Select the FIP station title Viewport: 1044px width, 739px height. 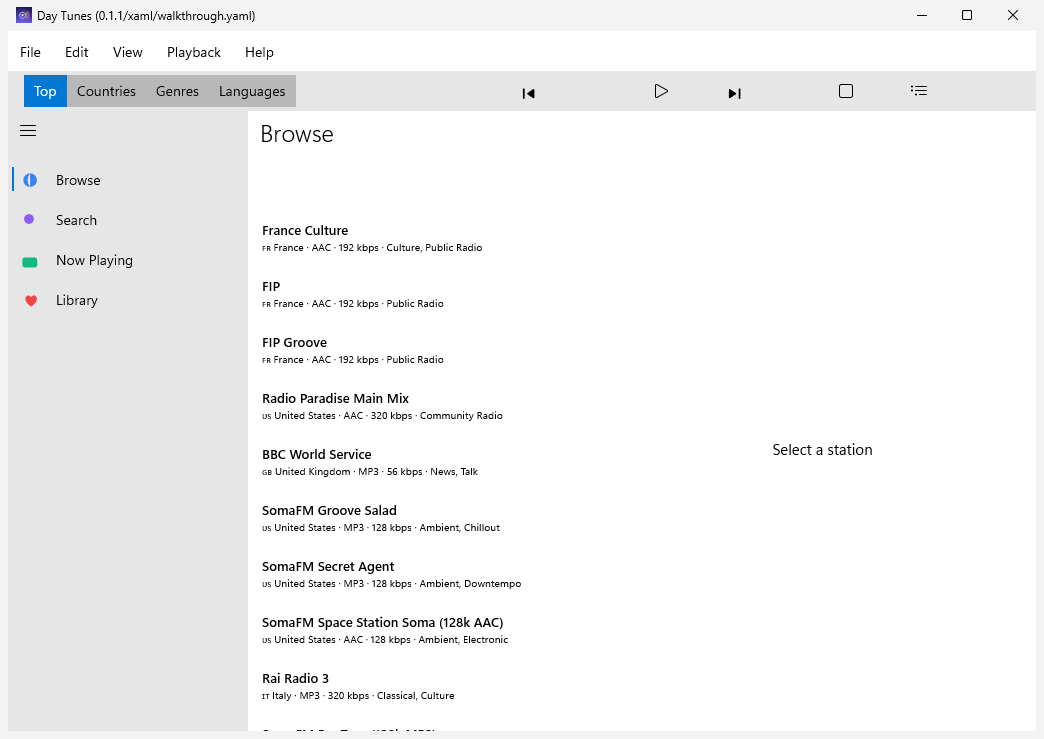click(271, 286)
